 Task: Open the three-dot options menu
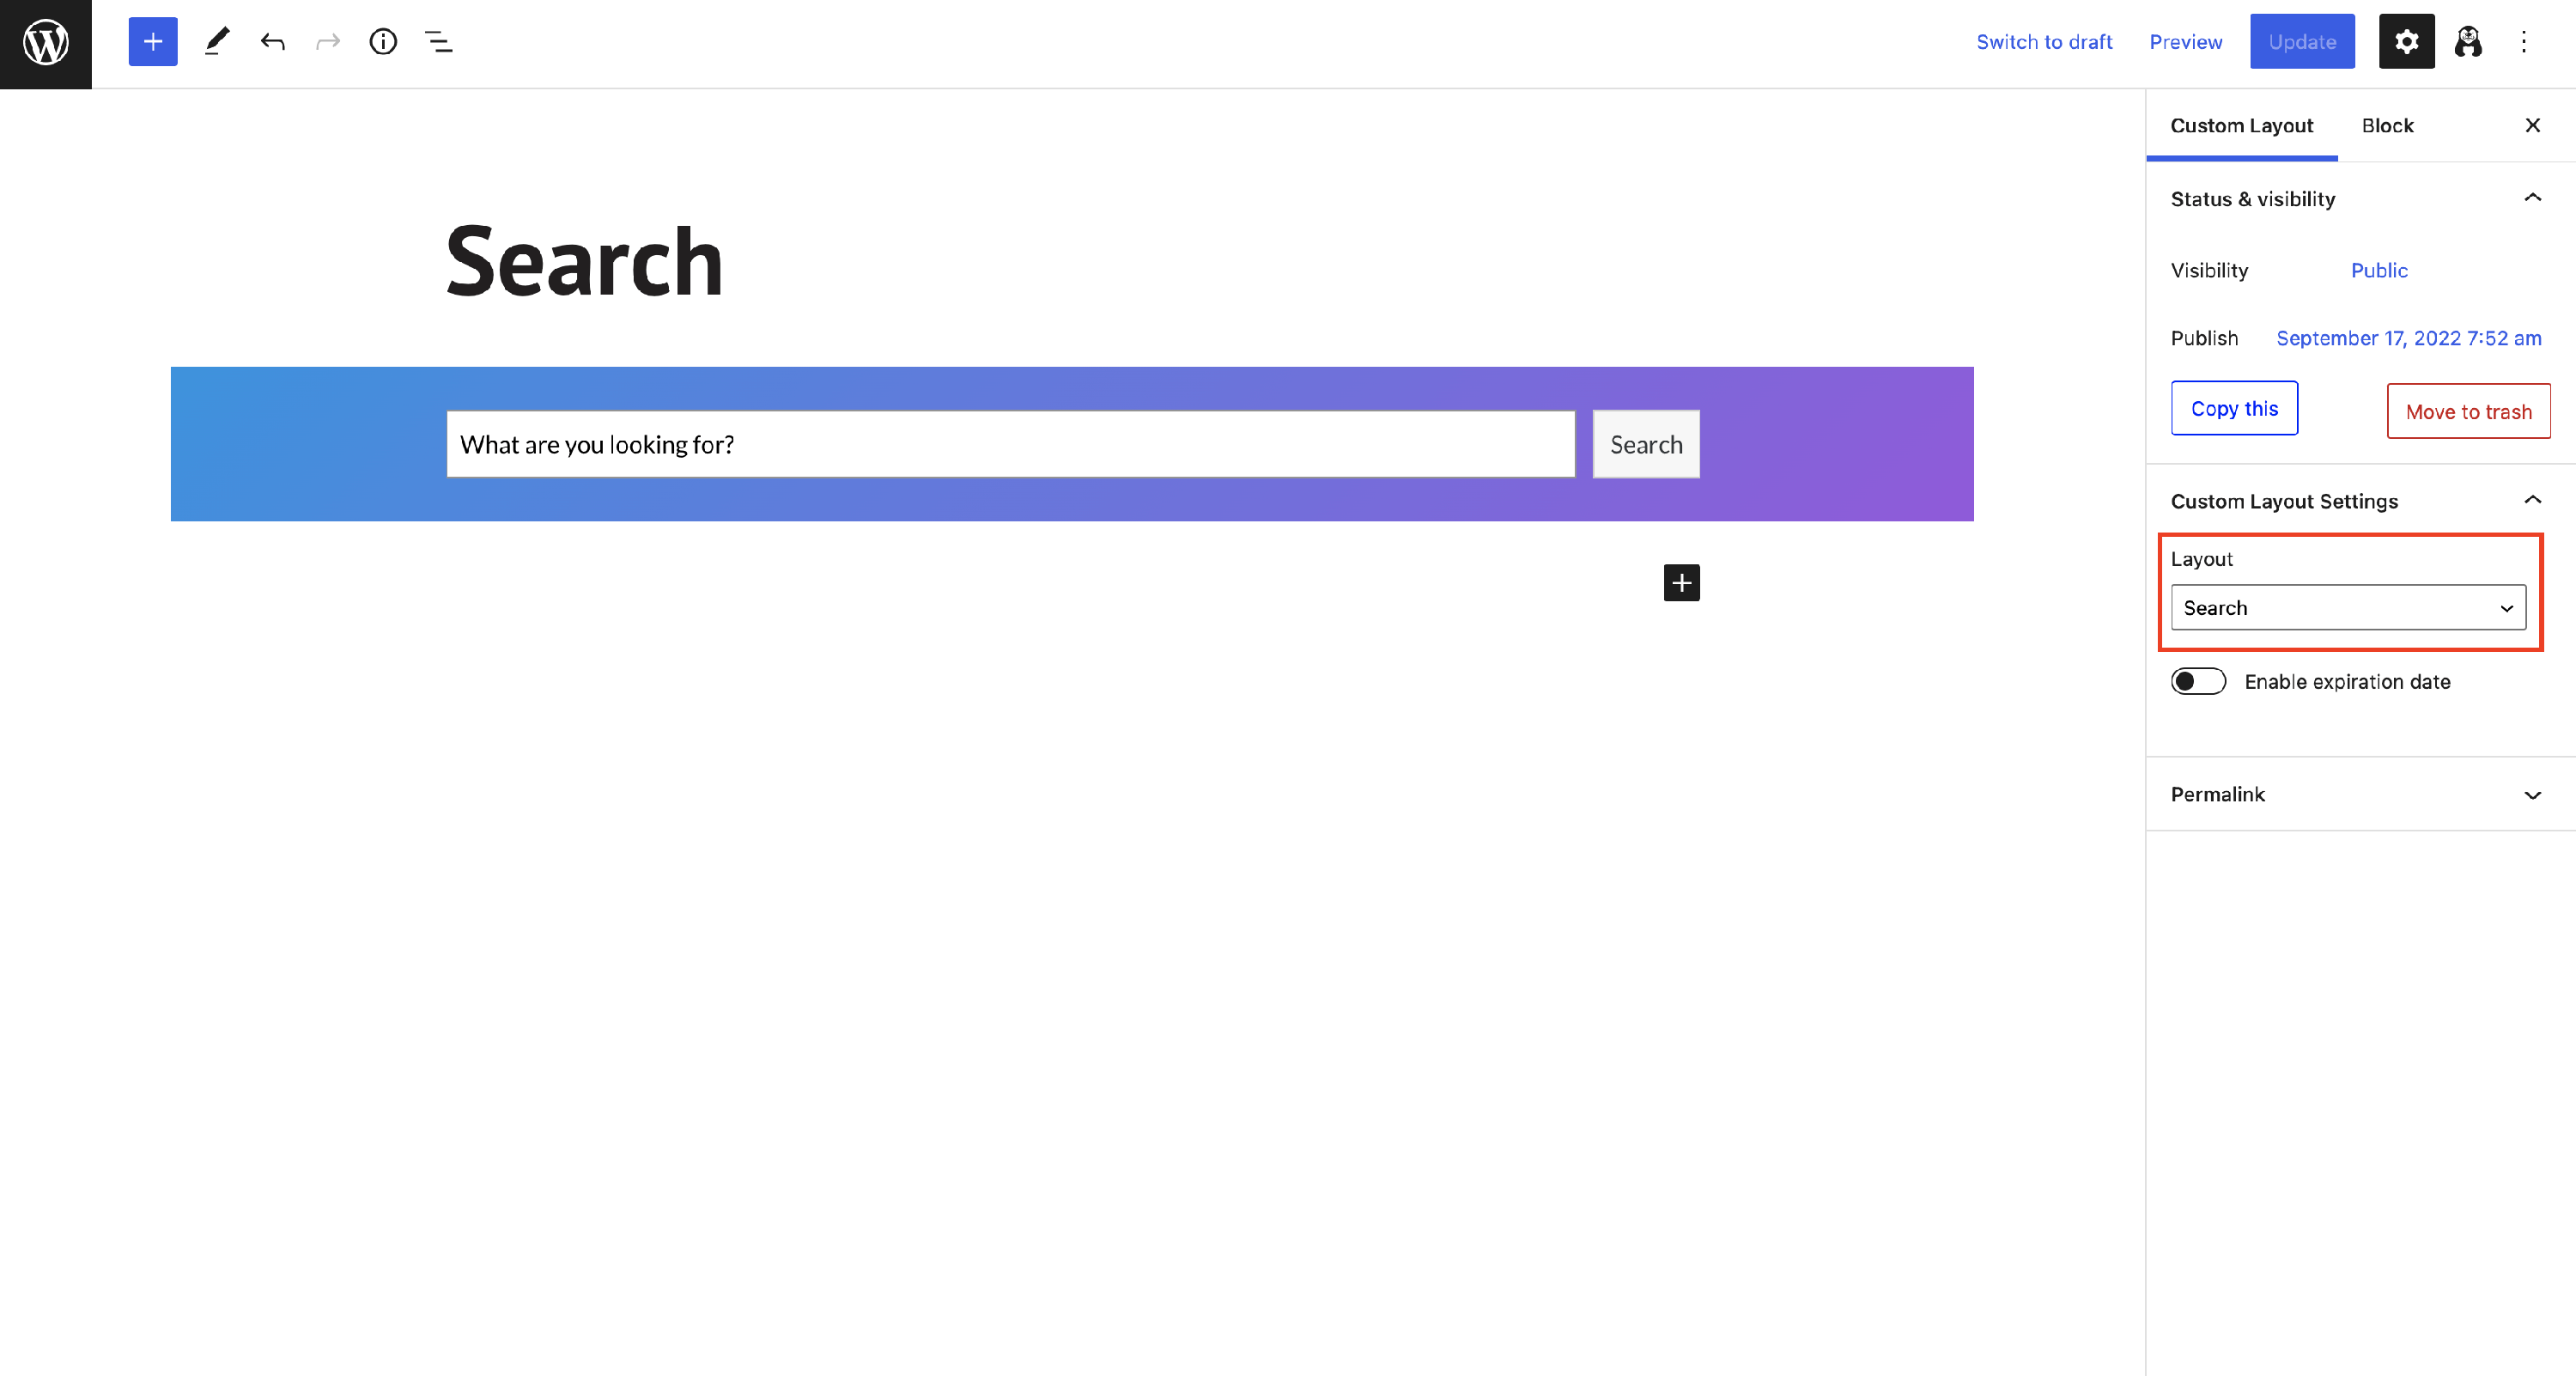pyautogui.click(x=2523, y=42)
